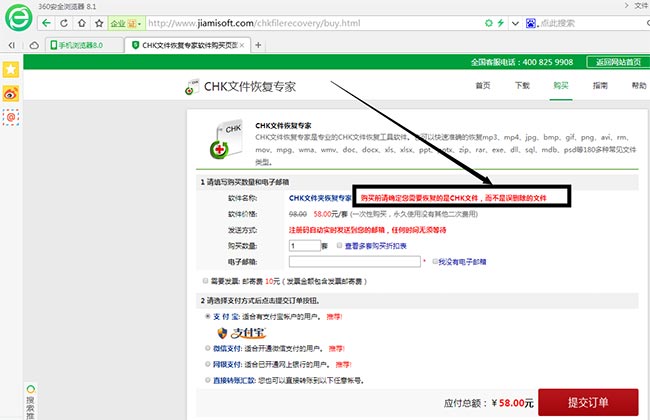This screenshot has width=650, height=420.
Task: Click the 电子邮箱 email input field
Action: (x=355, y=262)
